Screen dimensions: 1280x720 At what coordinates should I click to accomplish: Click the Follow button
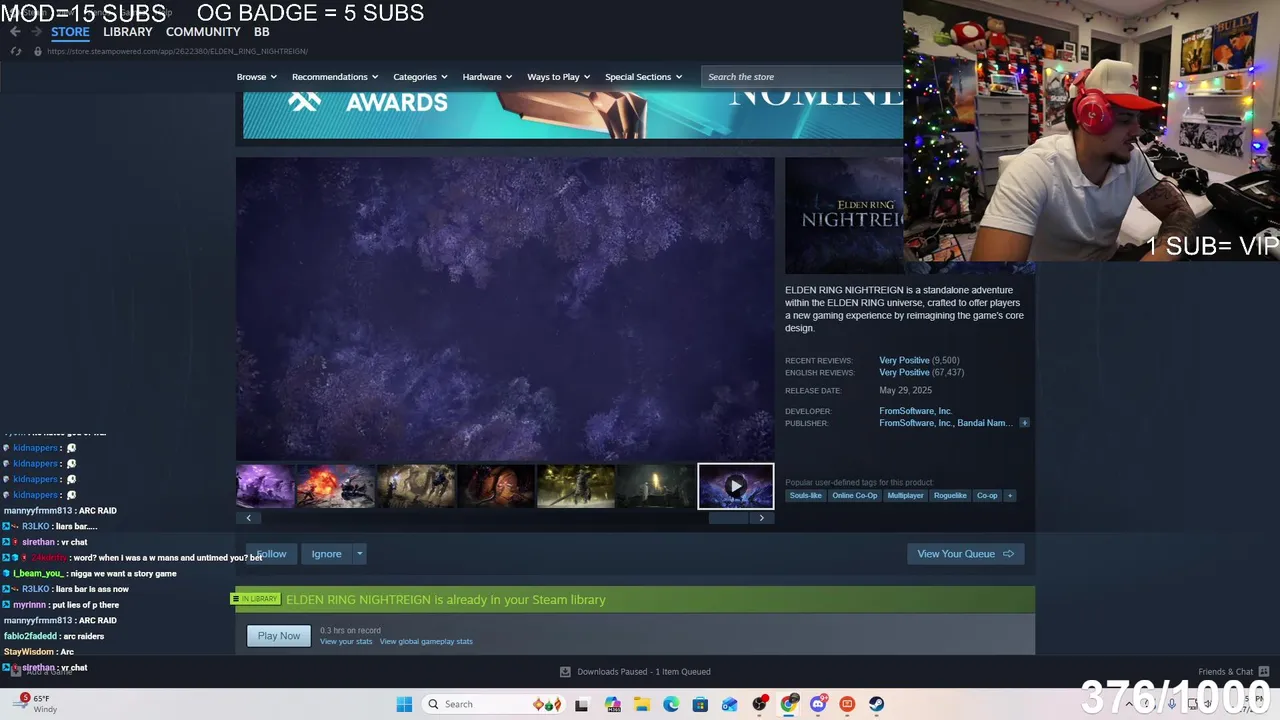pyautogui.click(x=271, y=554)
